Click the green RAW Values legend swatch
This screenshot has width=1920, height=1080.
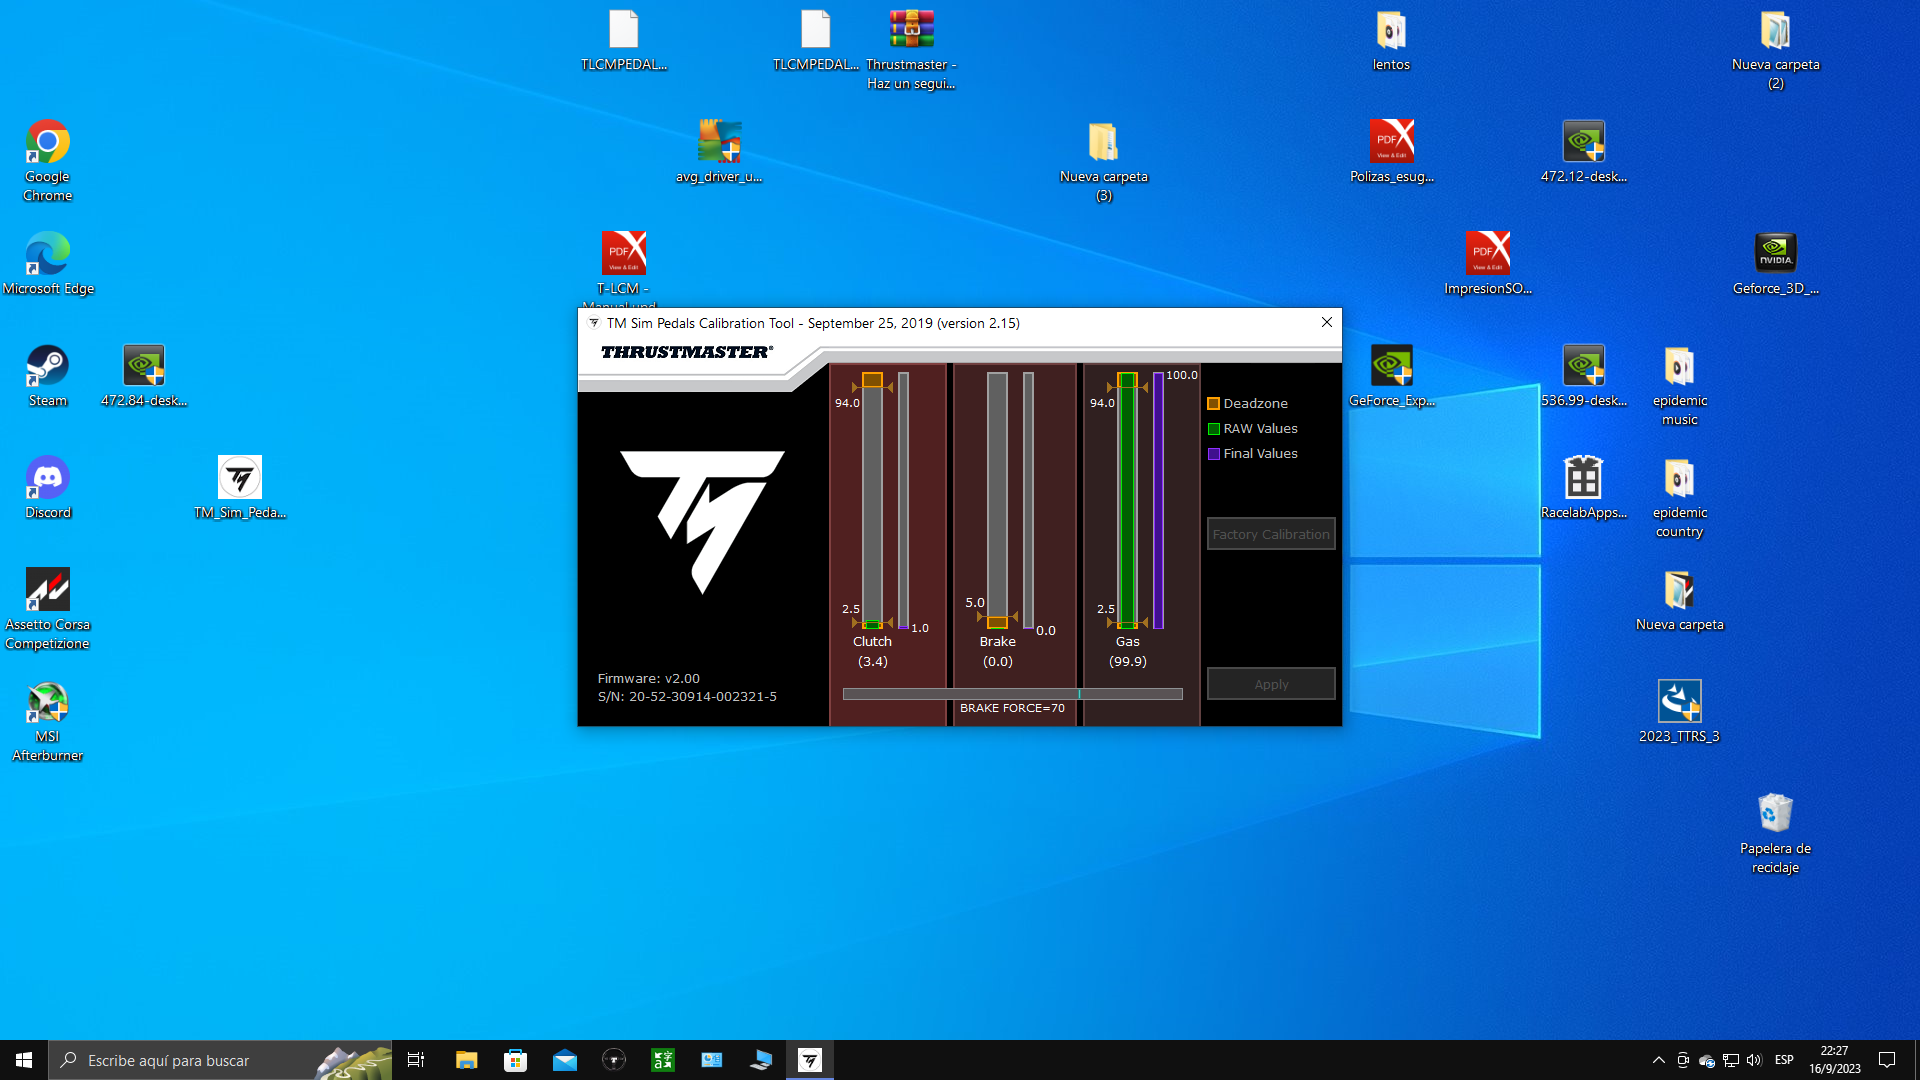pyautogui.click(x=1213, y=429)
